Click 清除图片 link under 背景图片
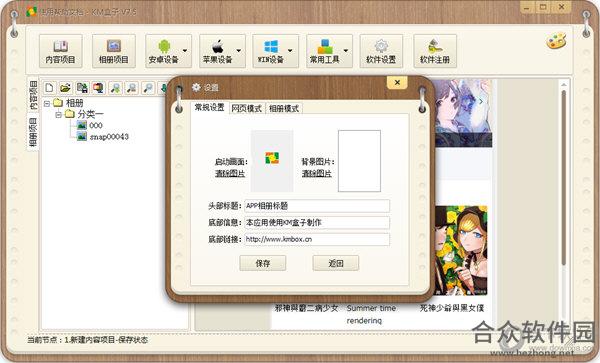This screenshot has width=600, height=363. [316, 173]
